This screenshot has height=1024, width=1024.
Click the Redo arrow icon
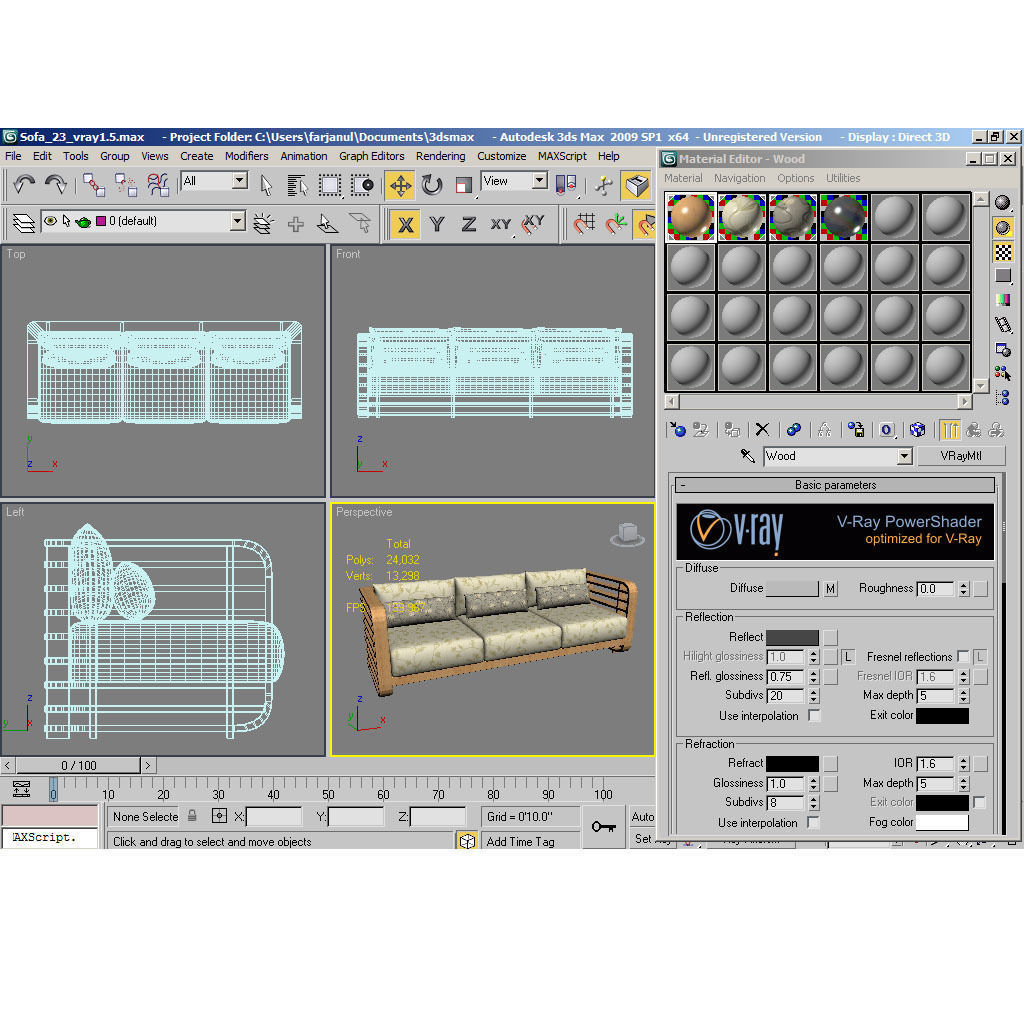(56, 185)
